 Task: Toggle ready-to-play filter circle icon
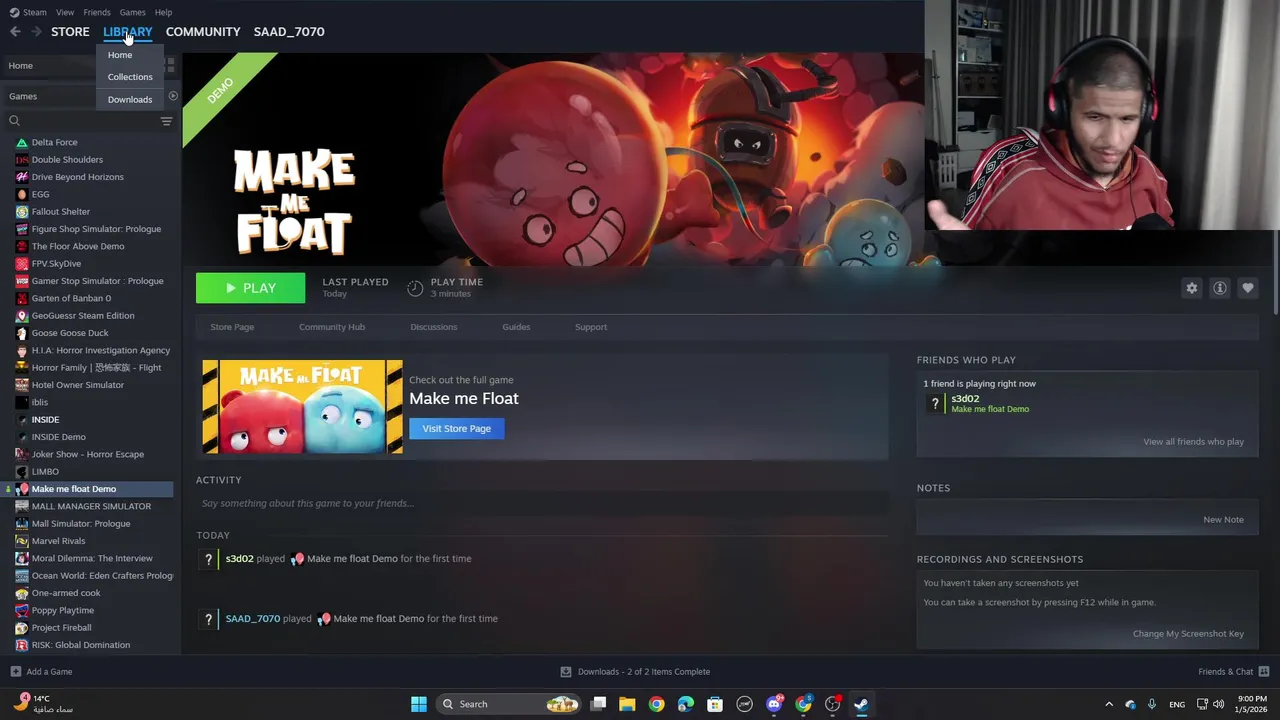[x=173, y=96]
